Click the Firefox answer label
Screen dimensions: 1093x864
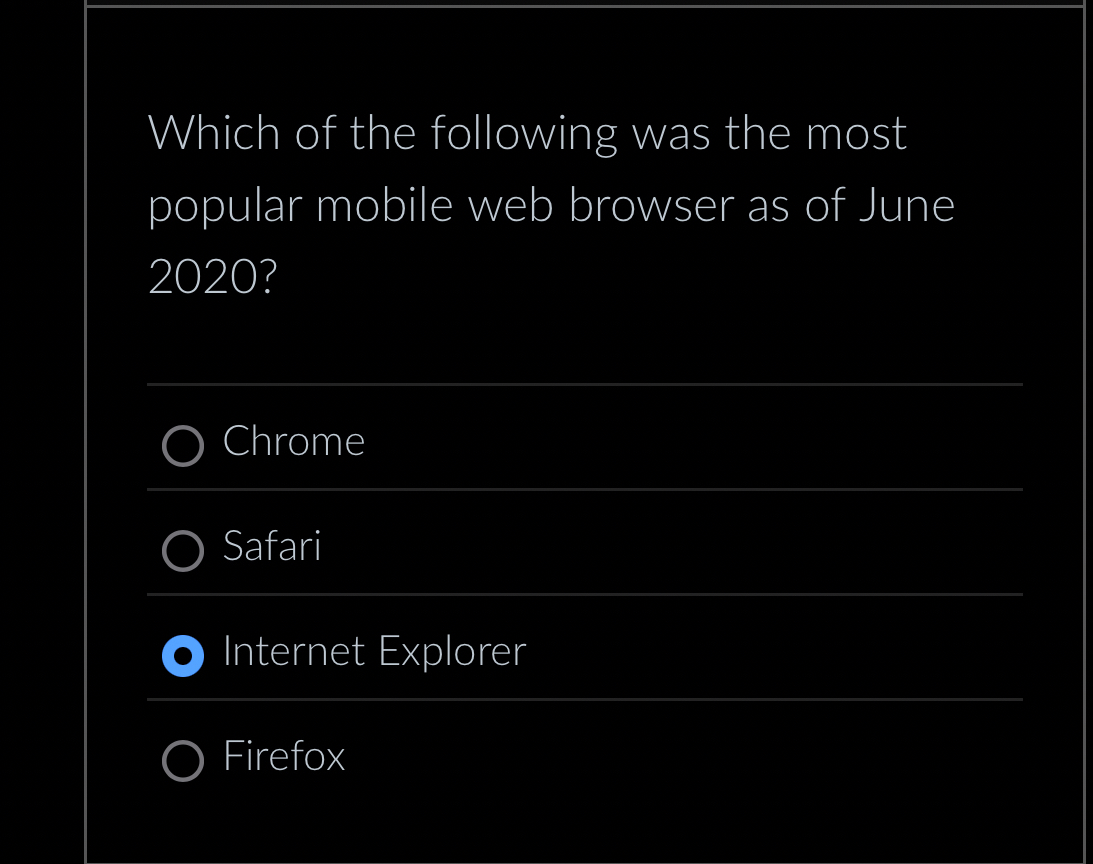coord(283,757)
